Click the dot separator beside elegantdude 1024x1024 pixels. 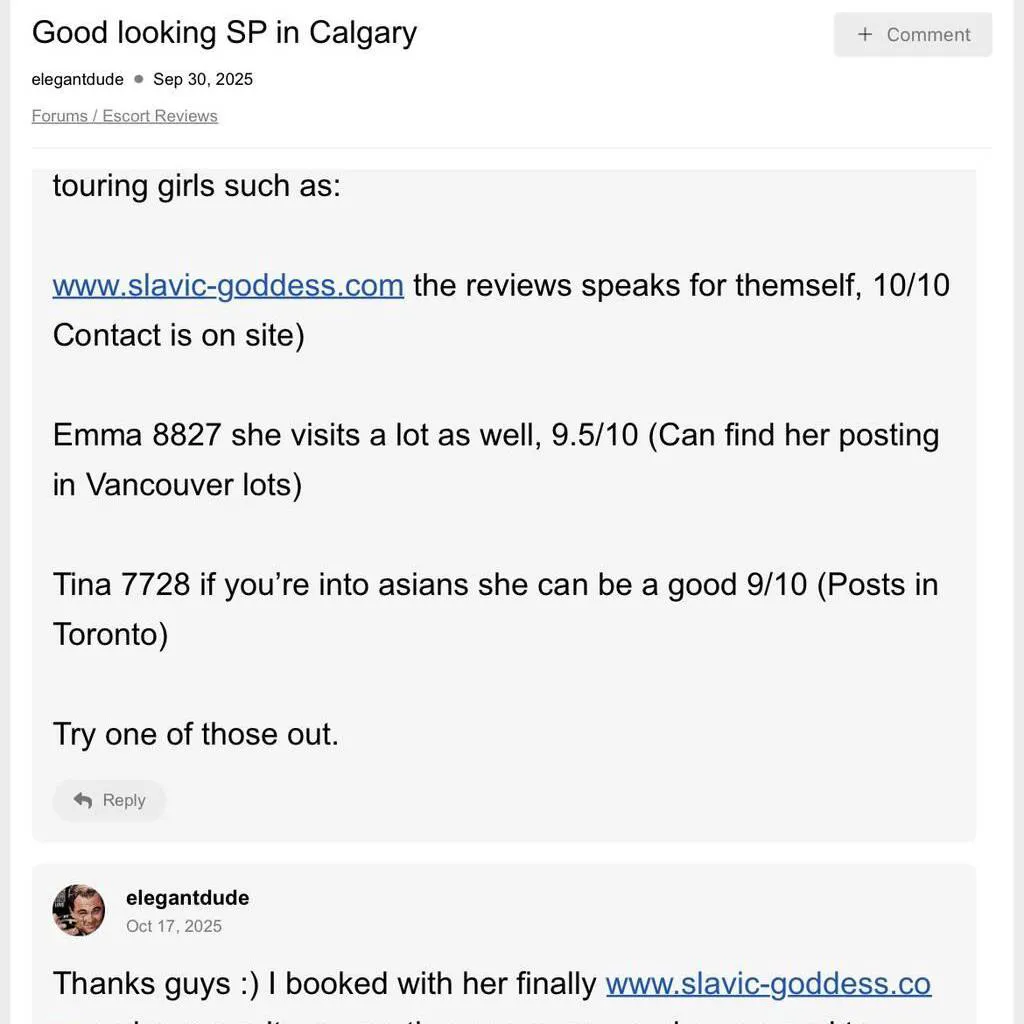coord(137,79)
